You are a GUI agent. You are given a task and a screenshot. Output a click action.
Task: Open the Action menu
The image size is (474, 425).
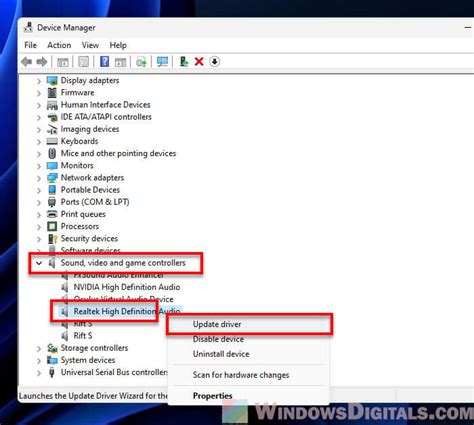click(x=59, y=45)
